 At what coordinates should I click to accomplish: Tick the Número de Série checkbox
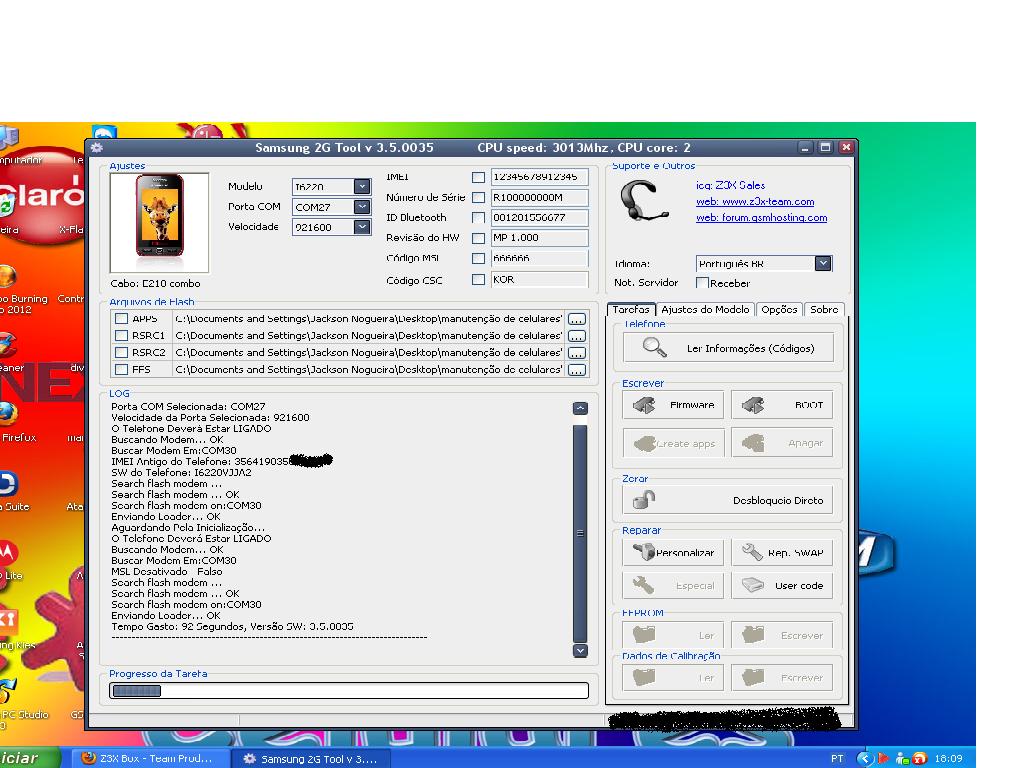click(x=479, y=197)
